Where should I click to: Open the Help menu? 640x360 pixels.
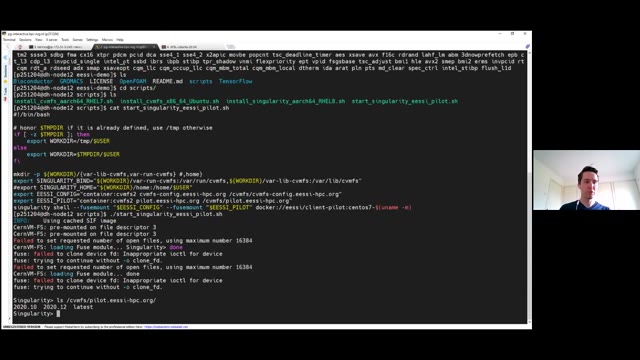click(x=120, y=40)
